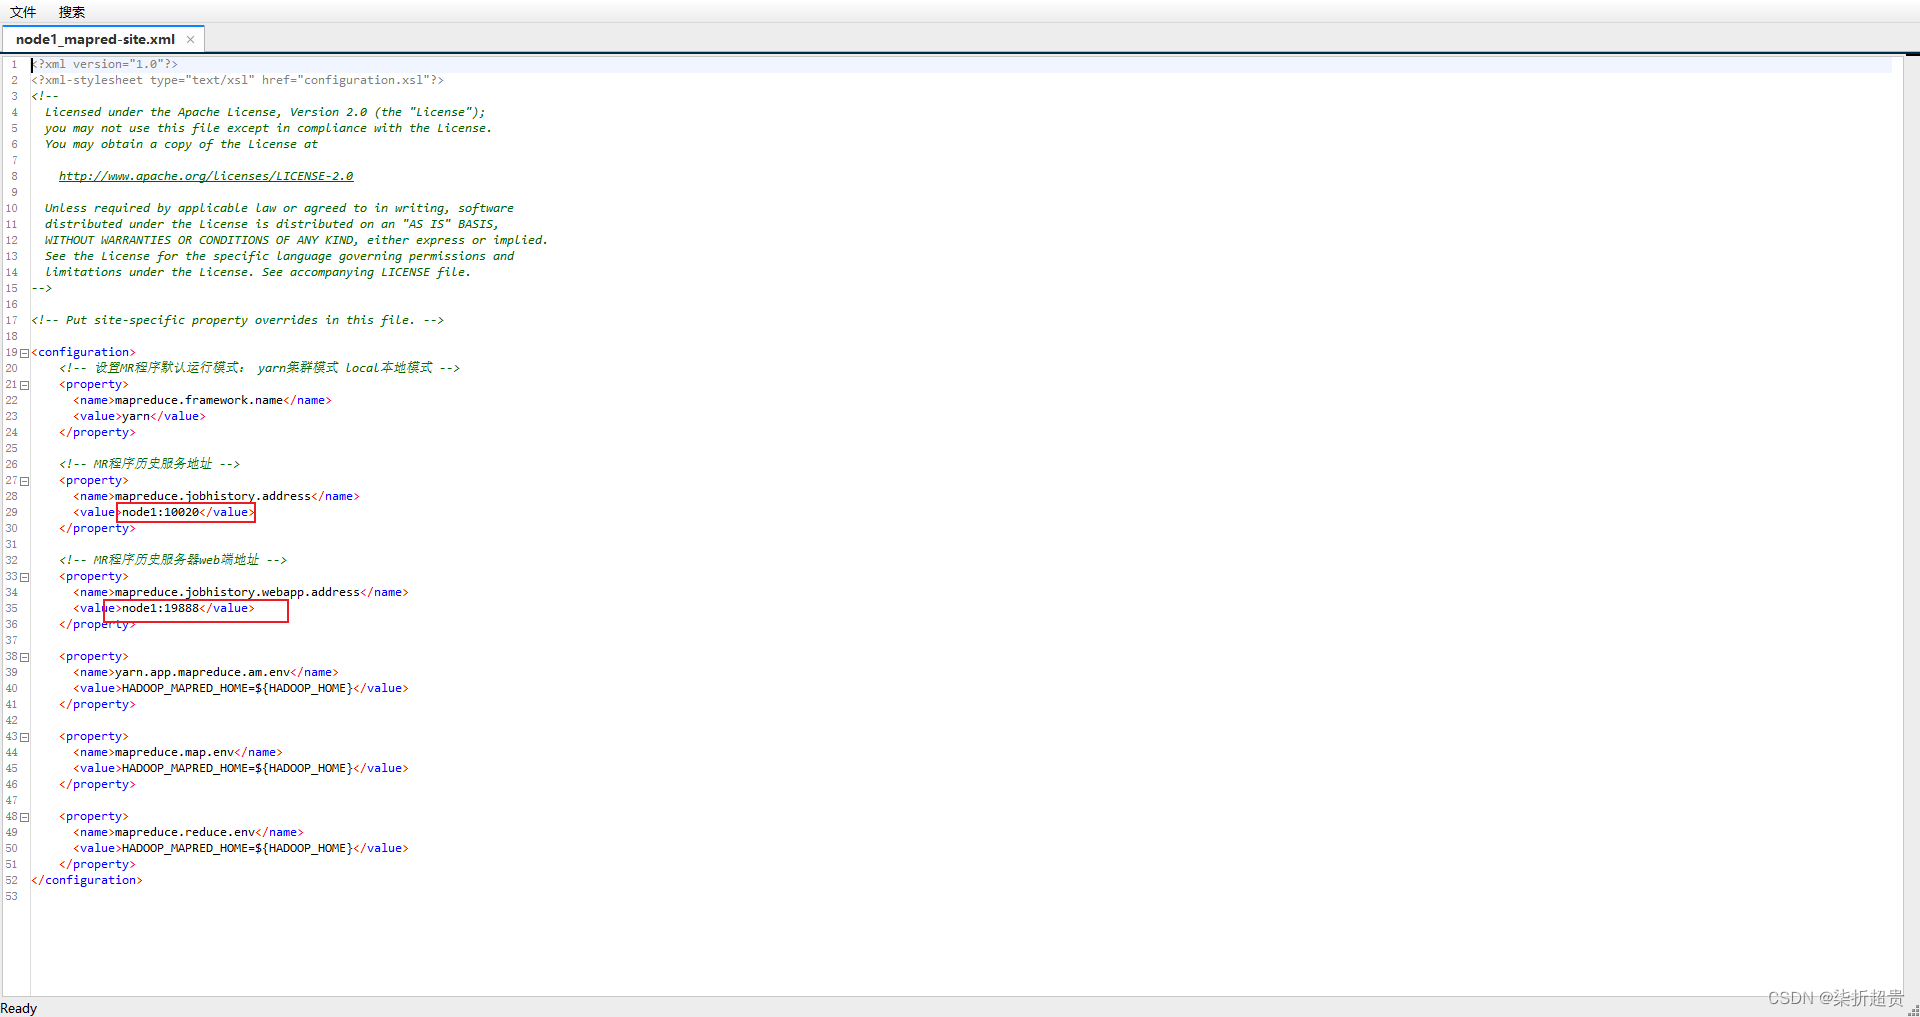The image size is (1920, 1017).
Task: Click the mapreduce.framework.name text
Action: pos(199,400)
